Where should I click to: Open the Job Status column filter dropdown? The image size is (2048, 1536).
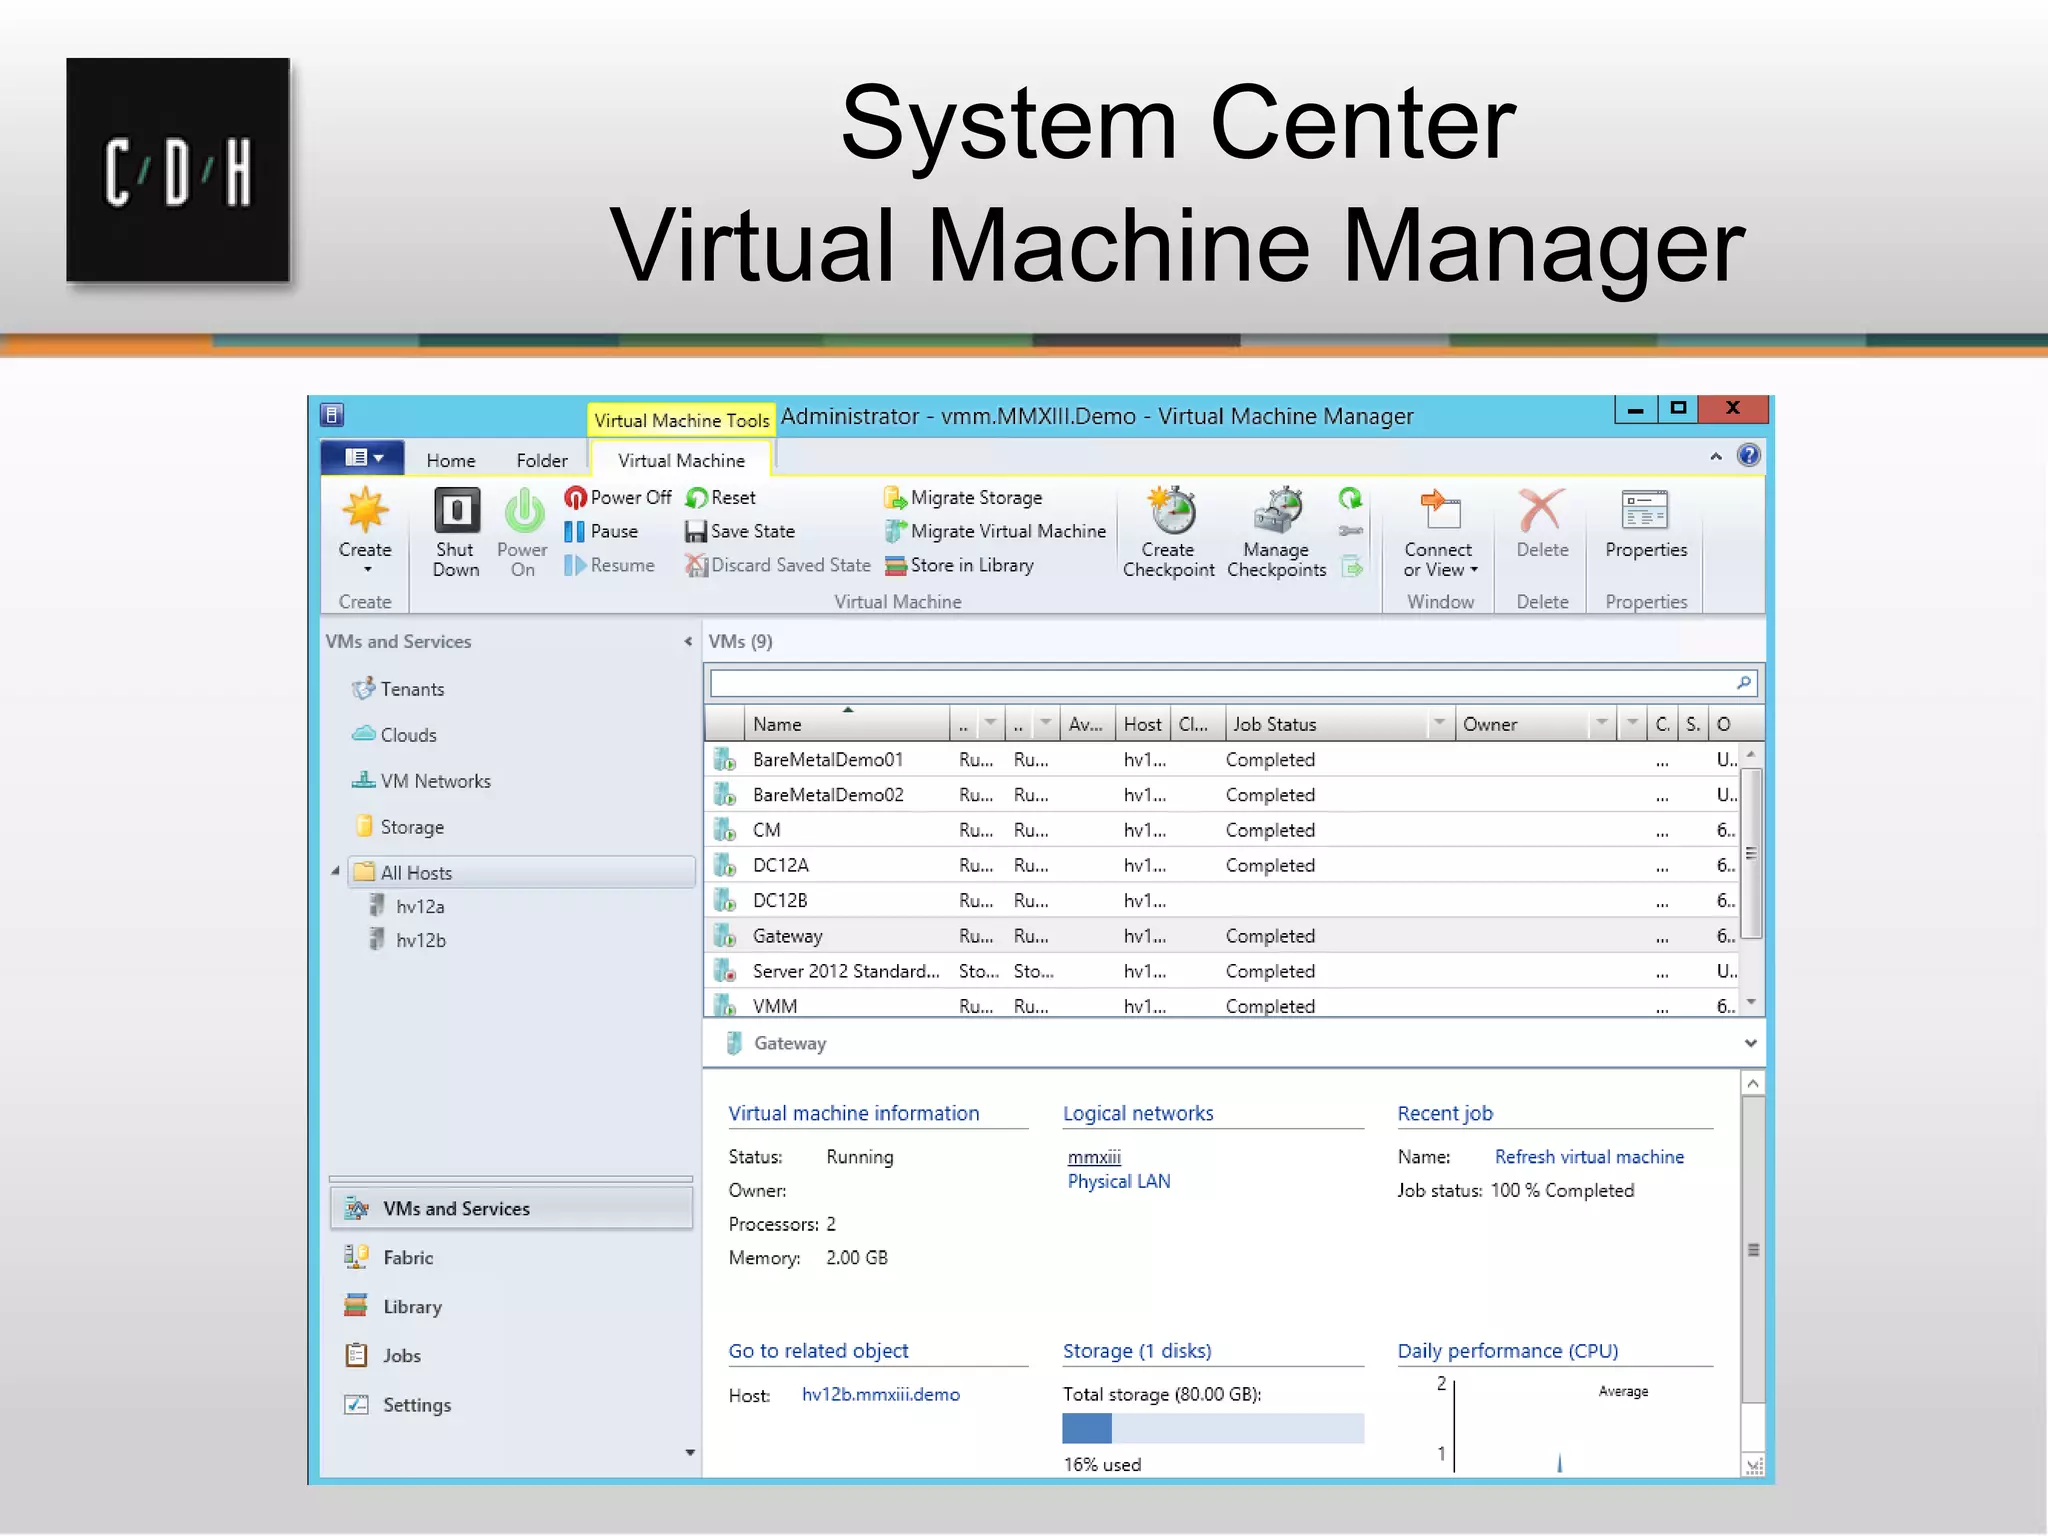click(1440, 722)
